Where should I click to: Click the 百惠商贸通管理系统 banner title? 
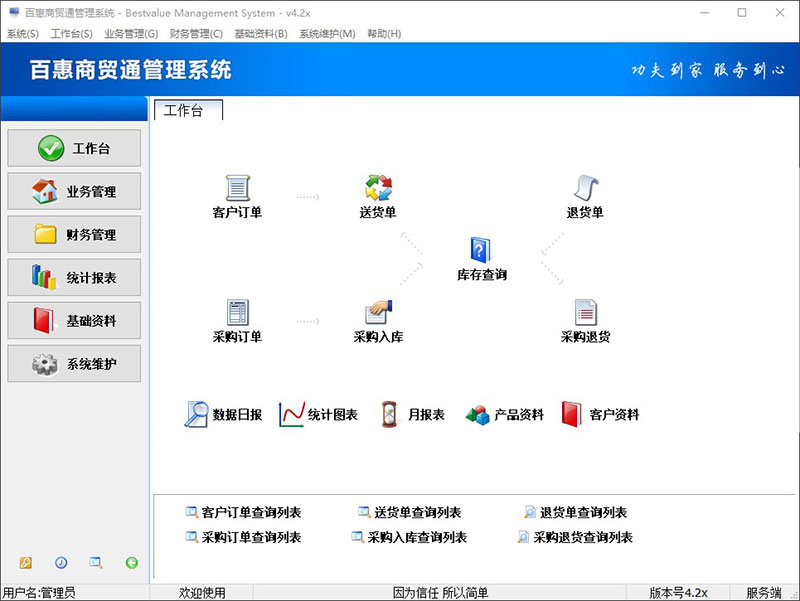click(131, 70)
